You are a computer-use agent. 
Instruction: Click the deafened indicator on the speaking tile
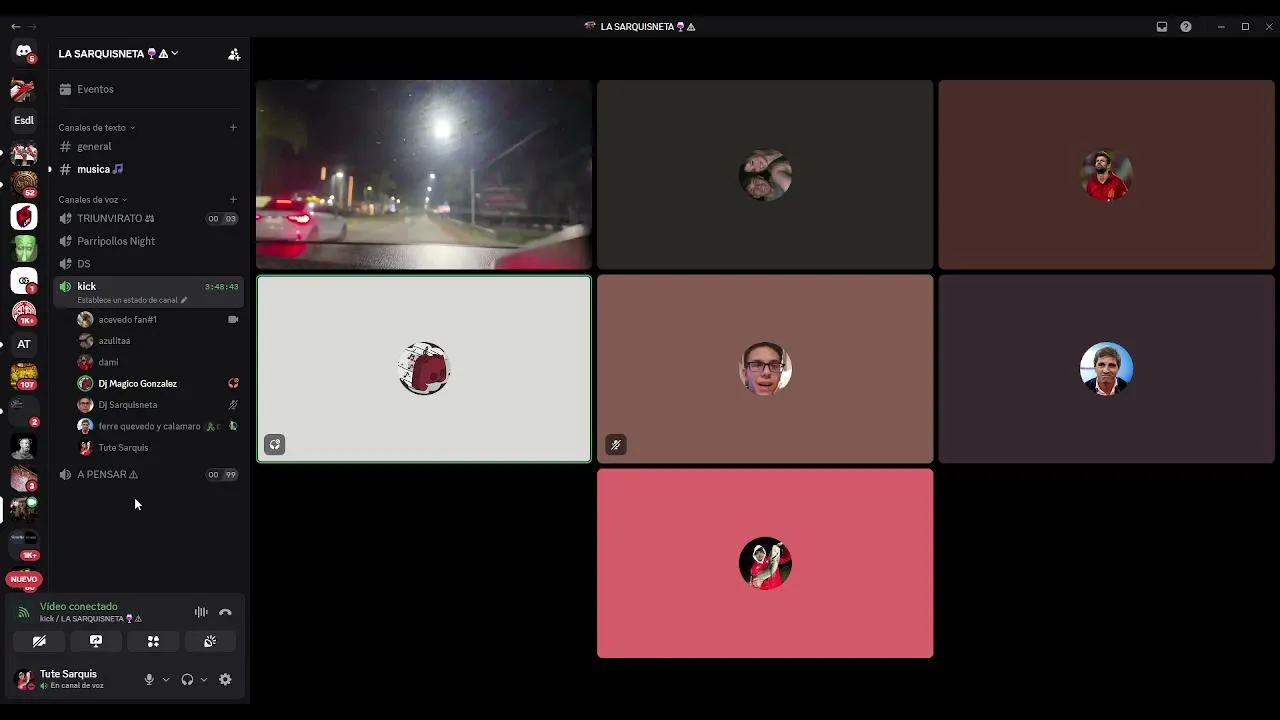[x=274, y=445]
